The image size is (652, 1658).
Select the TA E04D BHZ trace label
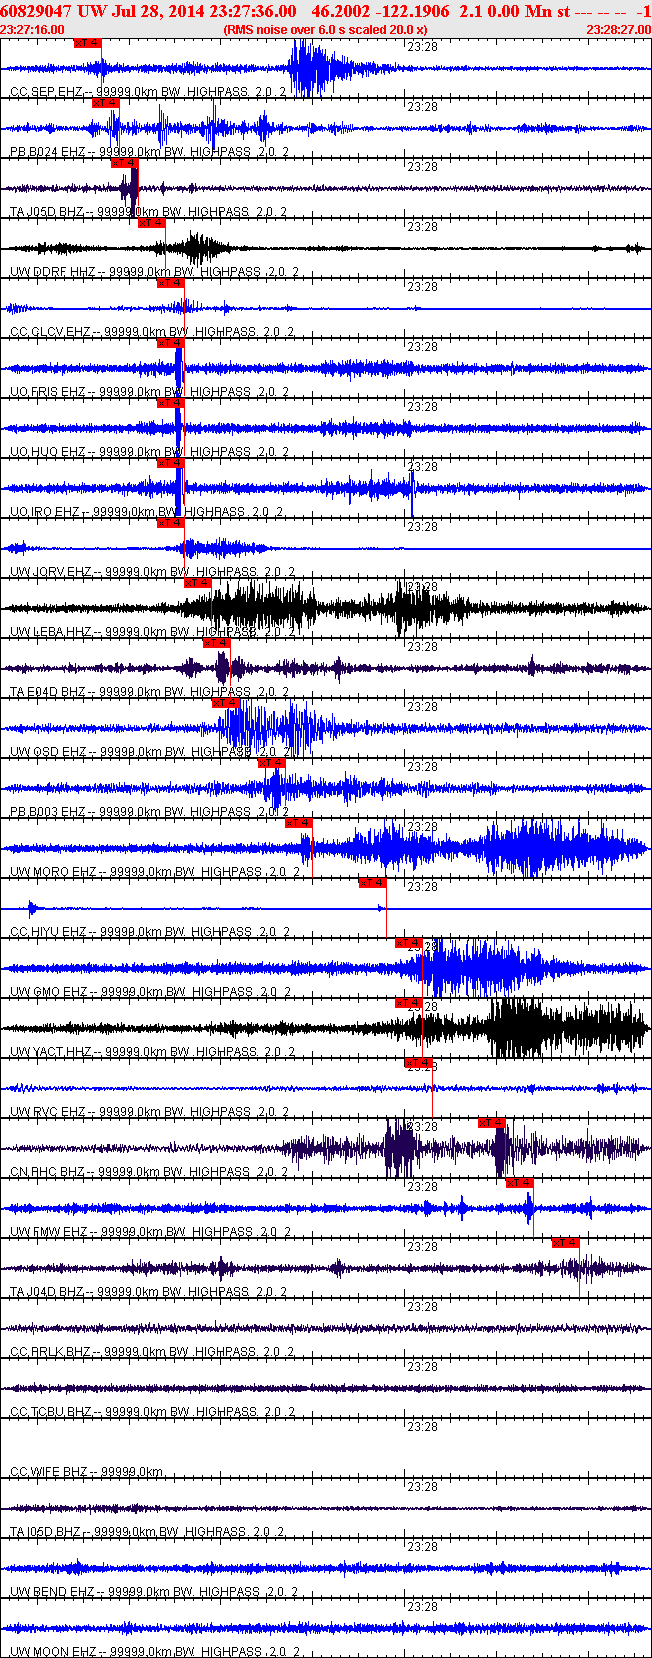149,692
